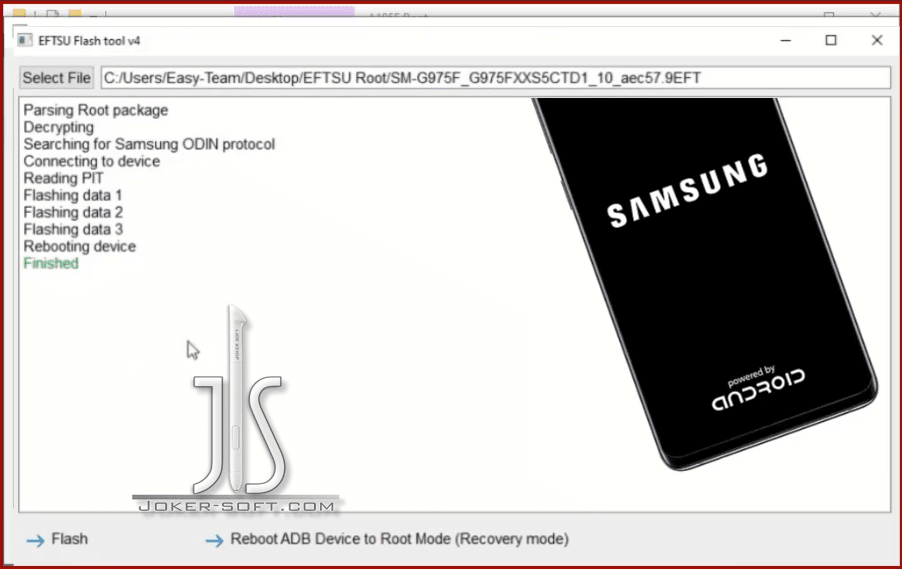Click the 'Rebooting device' log line
Viewport: 902px width, 569px height.
pyautogui.click(x=79, y=246)
